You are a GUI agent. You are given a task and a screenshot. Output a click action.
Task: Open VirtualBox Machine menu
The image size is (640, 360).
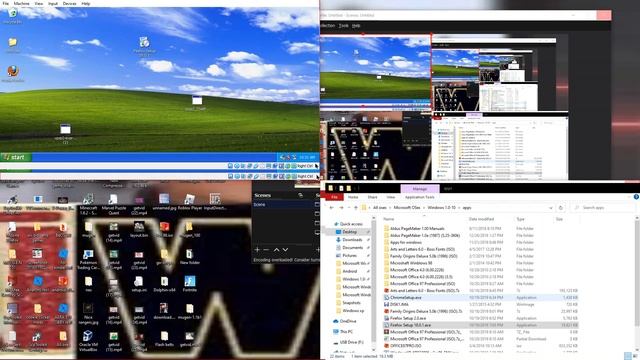tap(22, 3)
